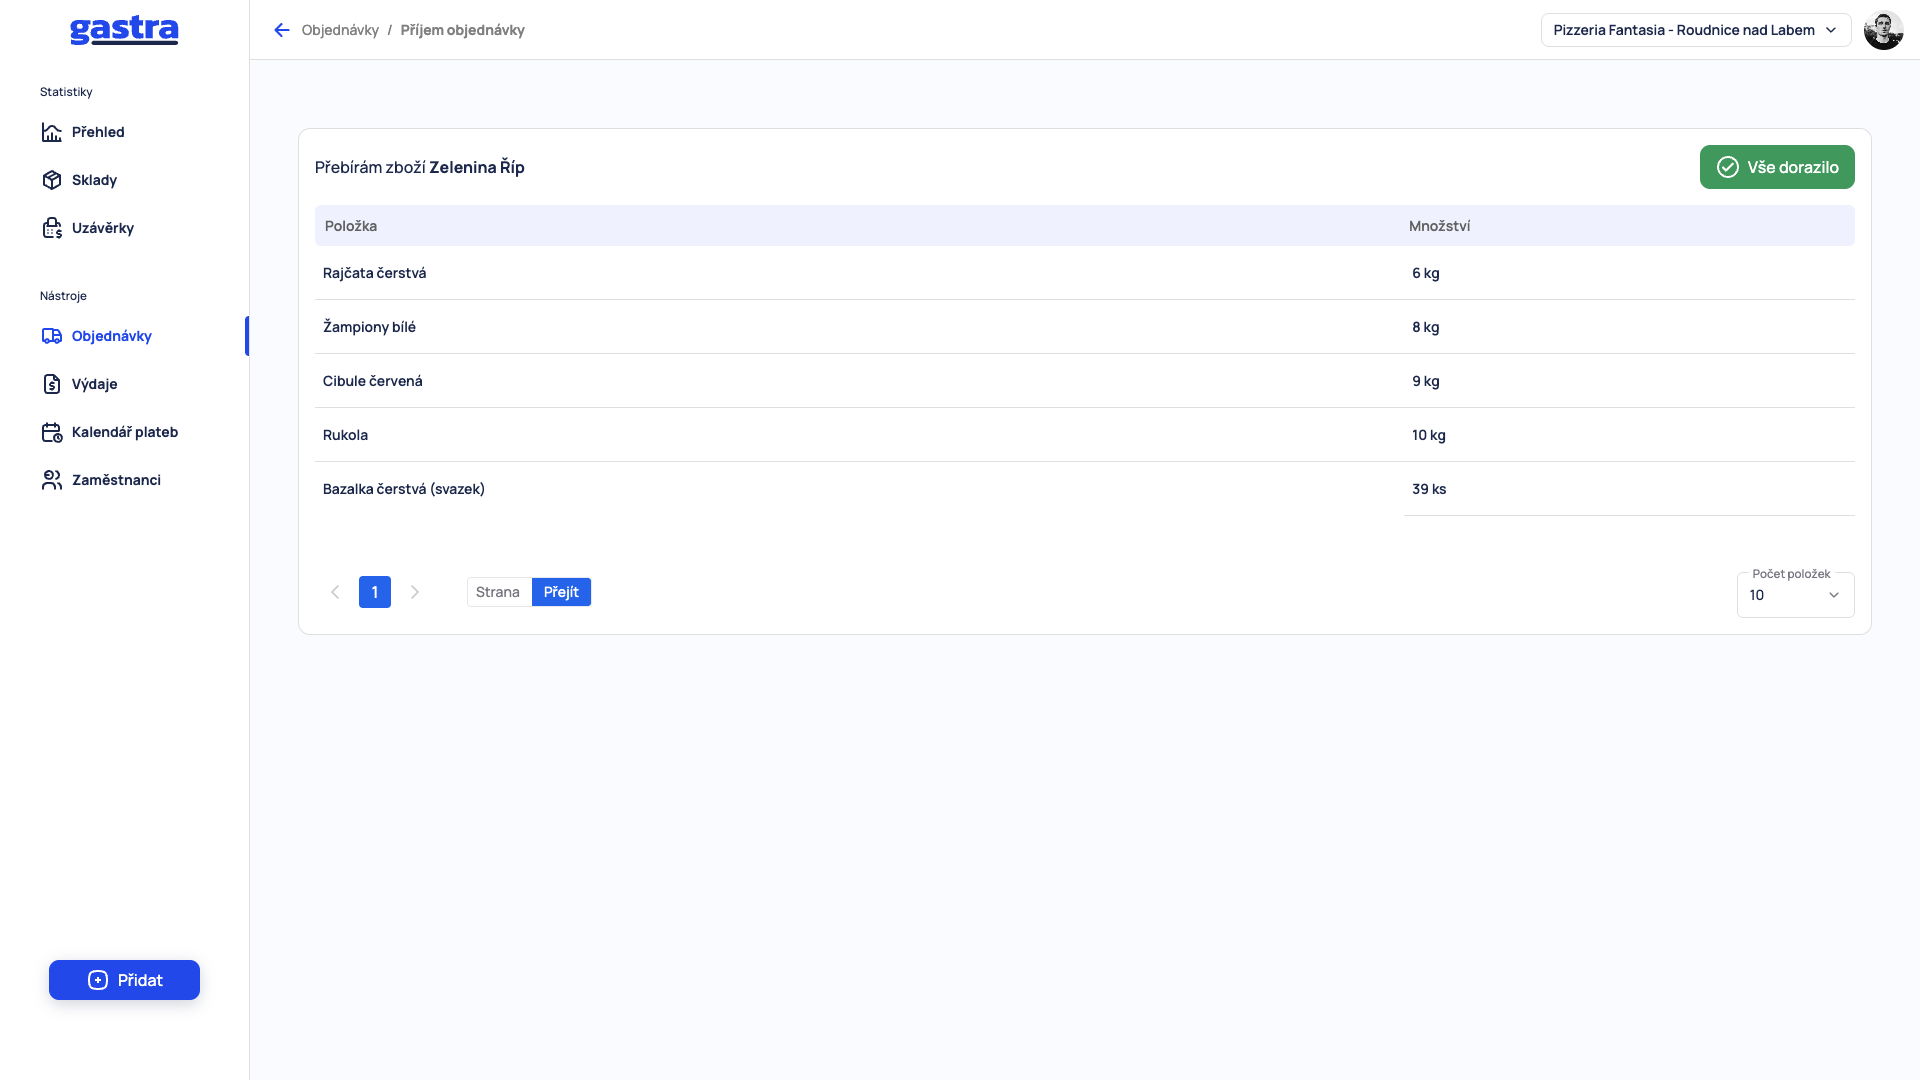Image resolution: width=1920 pixels, height=1080 pixels.
Task: Click the Kalendář plateb calendar icon
Action: click(x=52, y=432)
